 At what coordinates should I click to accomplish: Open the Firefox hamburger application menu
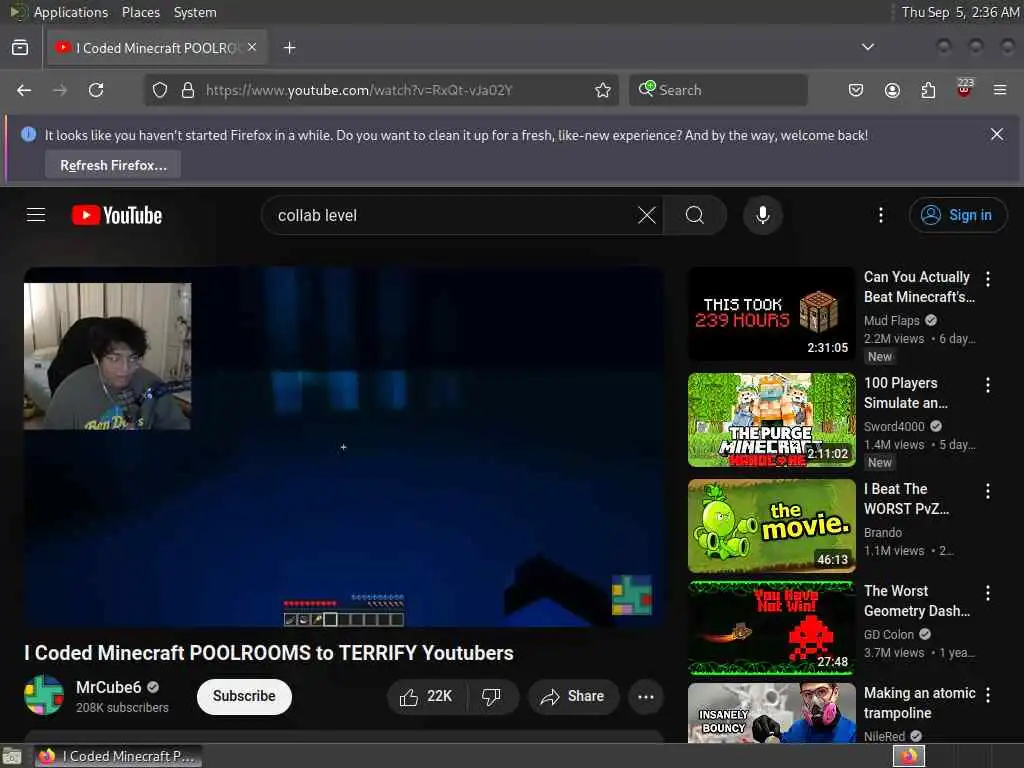[1000, 90]
